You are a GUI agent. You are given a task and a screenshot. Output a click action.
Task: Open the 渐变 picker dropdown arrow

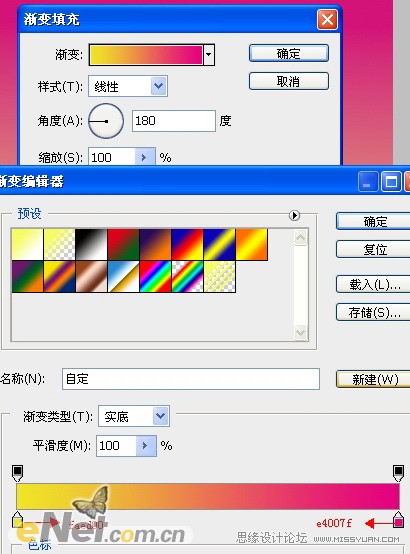pos(209,55)
